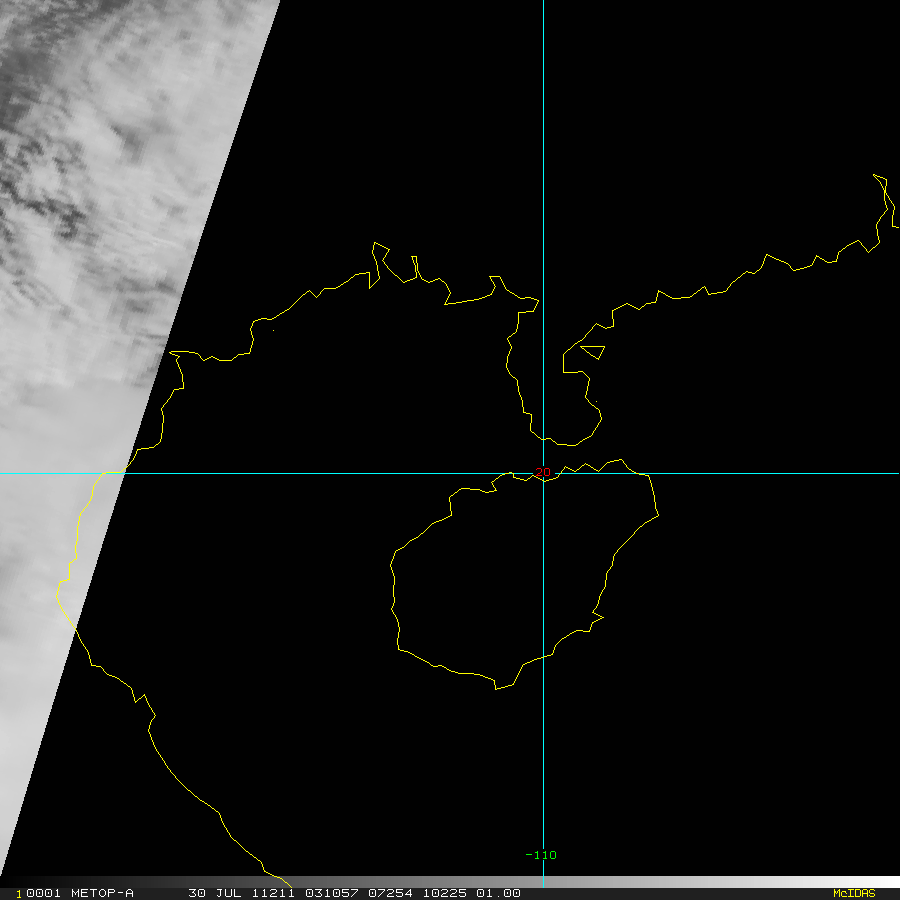This screenshot has height=900, width=900.
Task: Click the yellow frame number 1
Action: point(19,894)
